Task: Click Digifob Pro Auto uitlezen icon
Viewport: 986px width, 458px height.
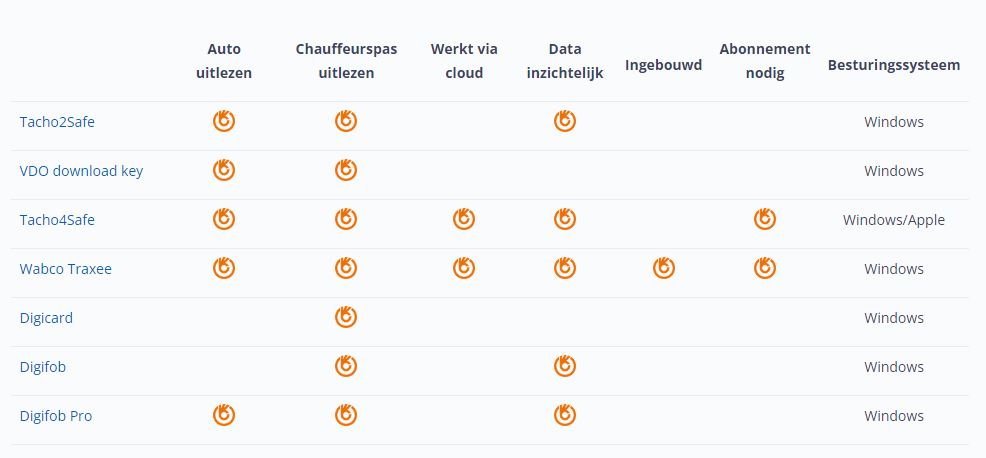Action: (224, 415)
